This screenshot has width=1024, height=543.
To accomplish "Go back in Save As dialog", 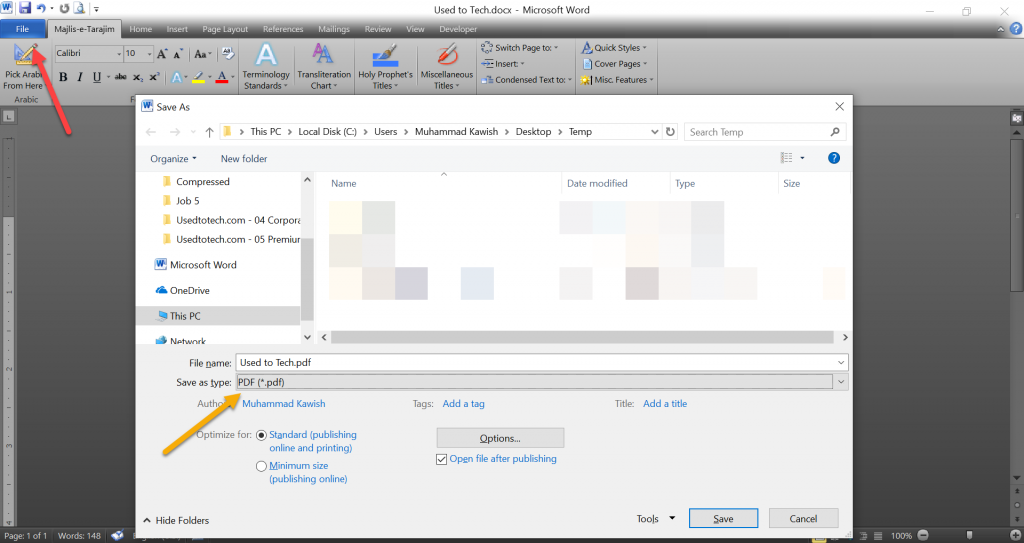I will (x=151, y=132).
